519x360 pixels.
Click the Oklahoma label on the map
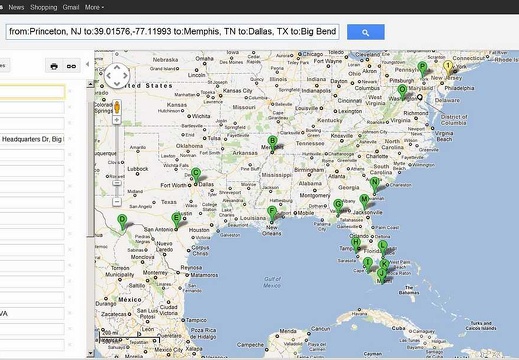pos(189,146)
